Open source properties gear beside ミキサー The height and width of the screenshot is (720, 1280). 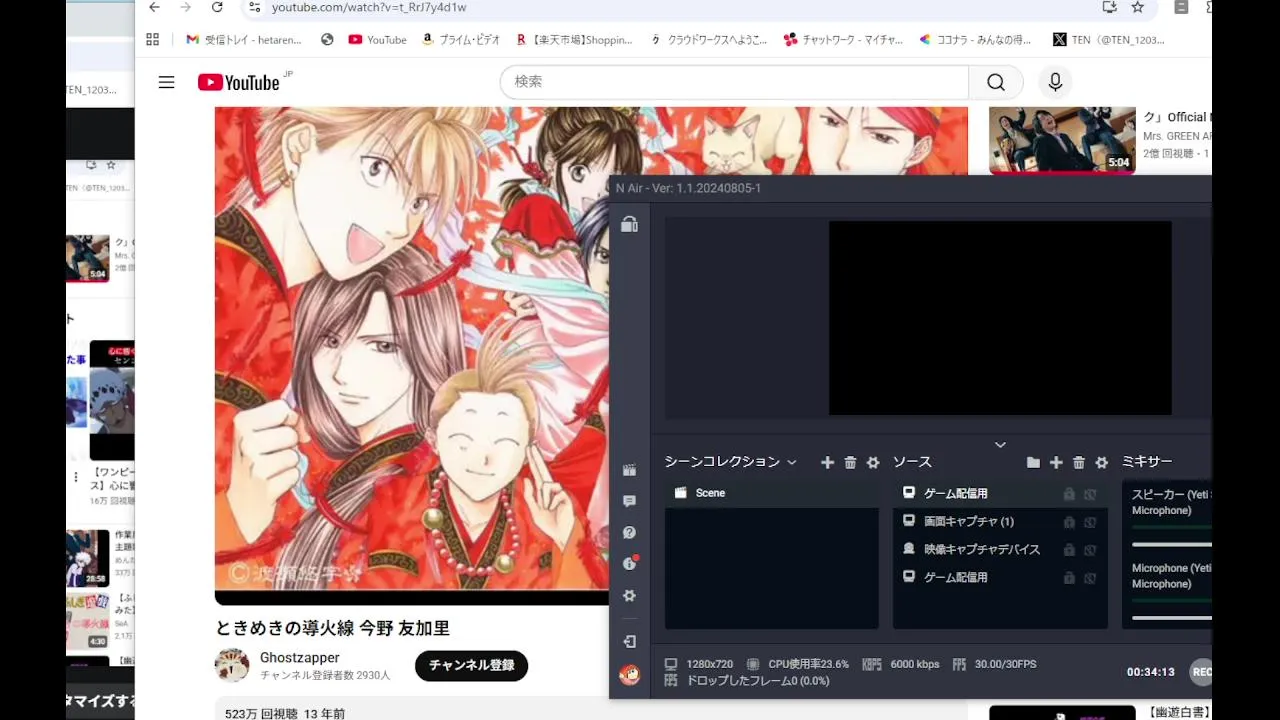pos(1102,462)
